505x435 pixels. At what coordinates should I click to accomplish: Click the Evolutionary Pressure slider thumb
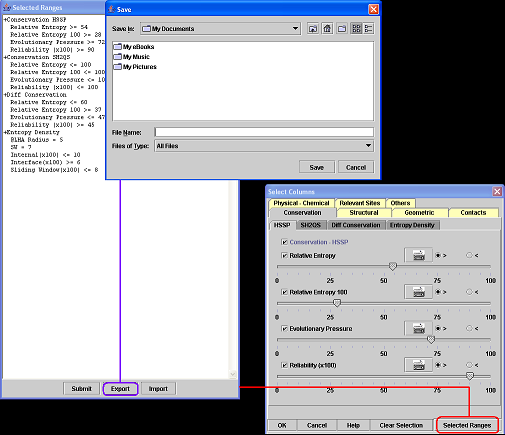(431, 340)
